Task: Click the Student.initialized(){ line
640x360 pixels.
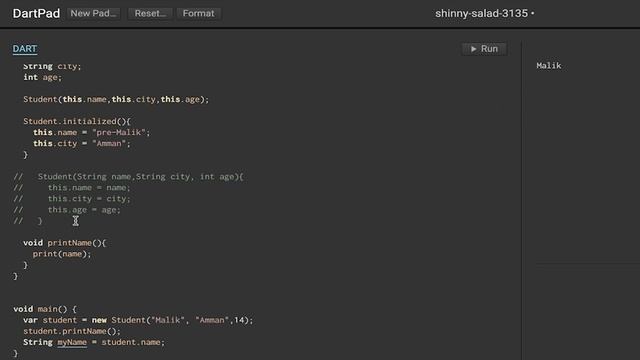Action: pos(77,121)
